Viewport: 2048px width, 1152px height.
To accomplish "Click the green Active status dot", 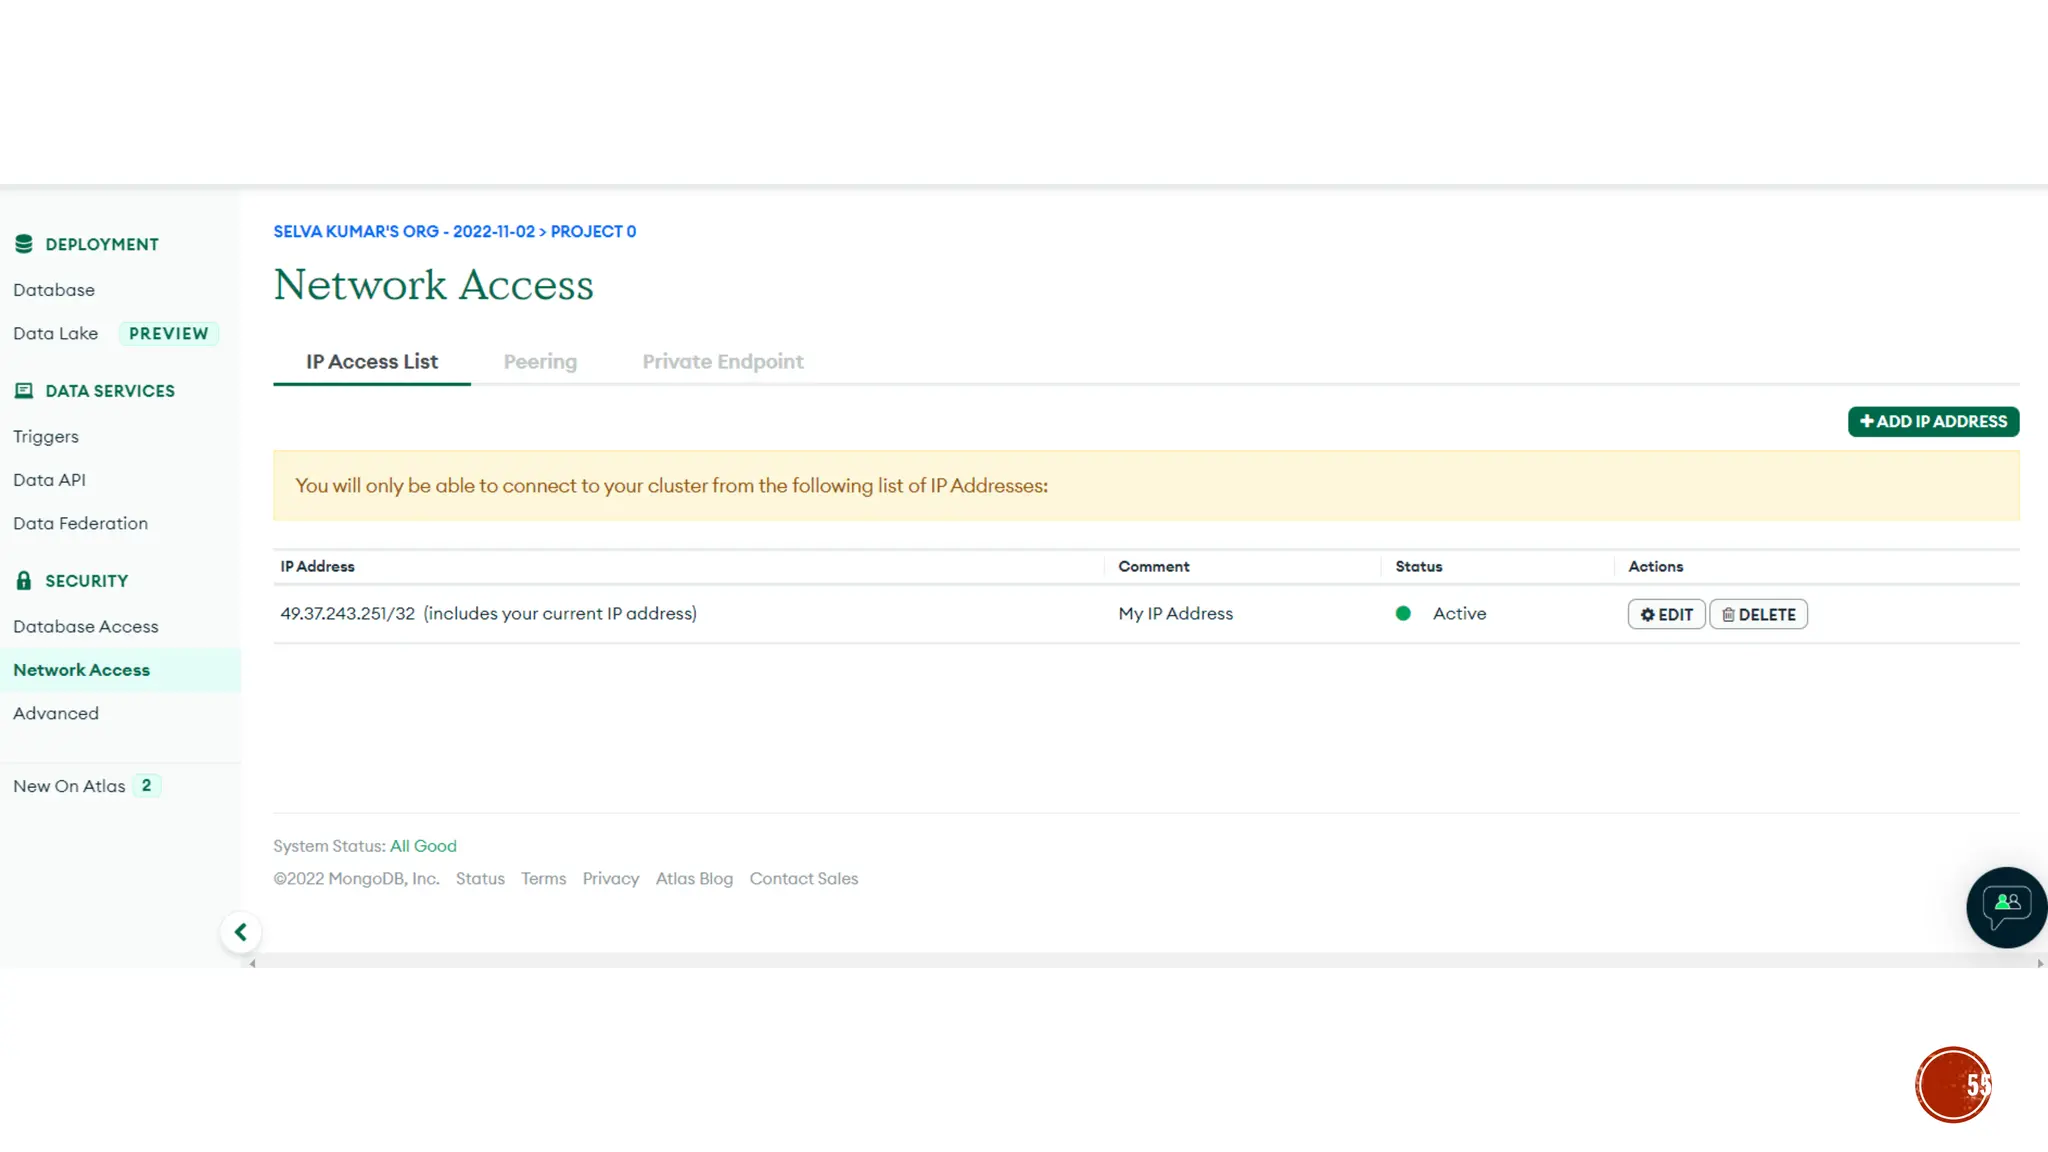I will (1403, 614).
